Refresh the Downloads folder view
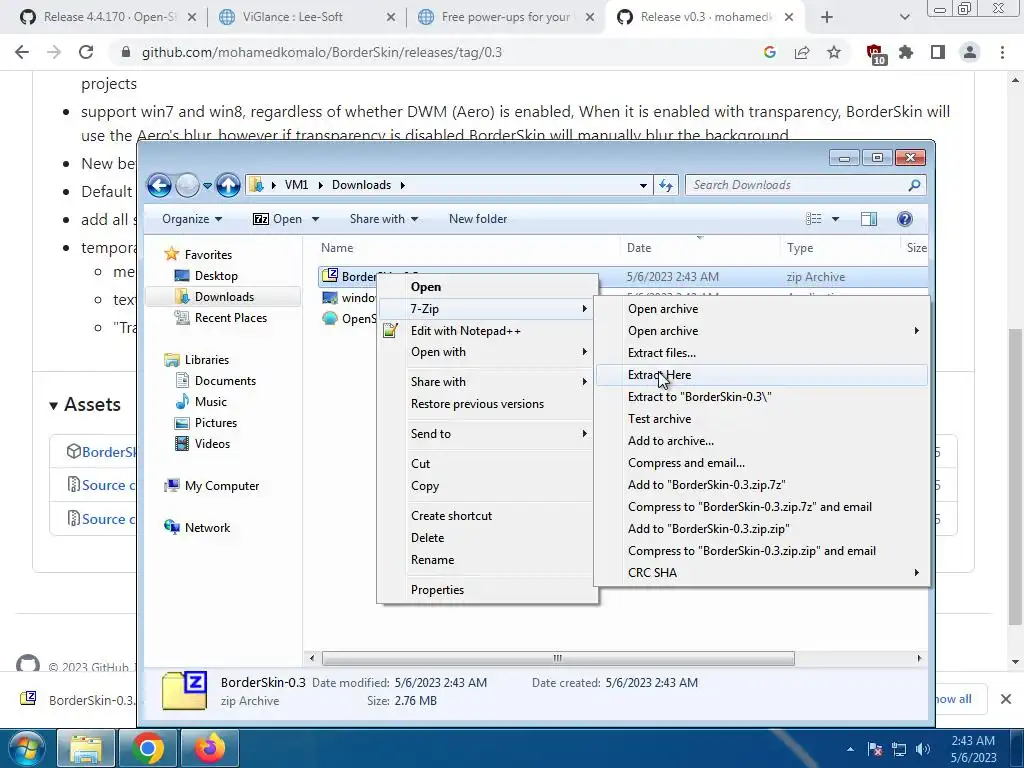Viewport: 1024px width, 768px height. pos(665,185)
